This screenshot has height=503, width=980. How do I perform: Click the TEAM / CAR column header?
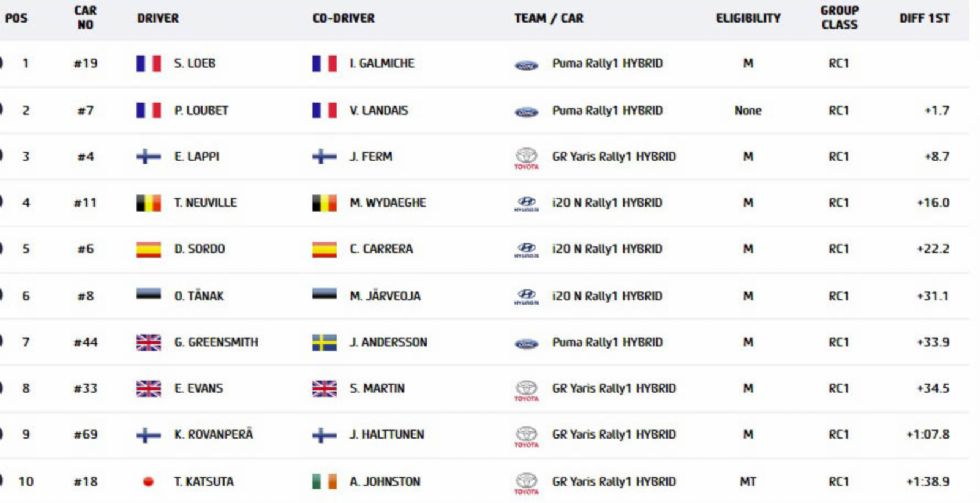coord(549,18)
